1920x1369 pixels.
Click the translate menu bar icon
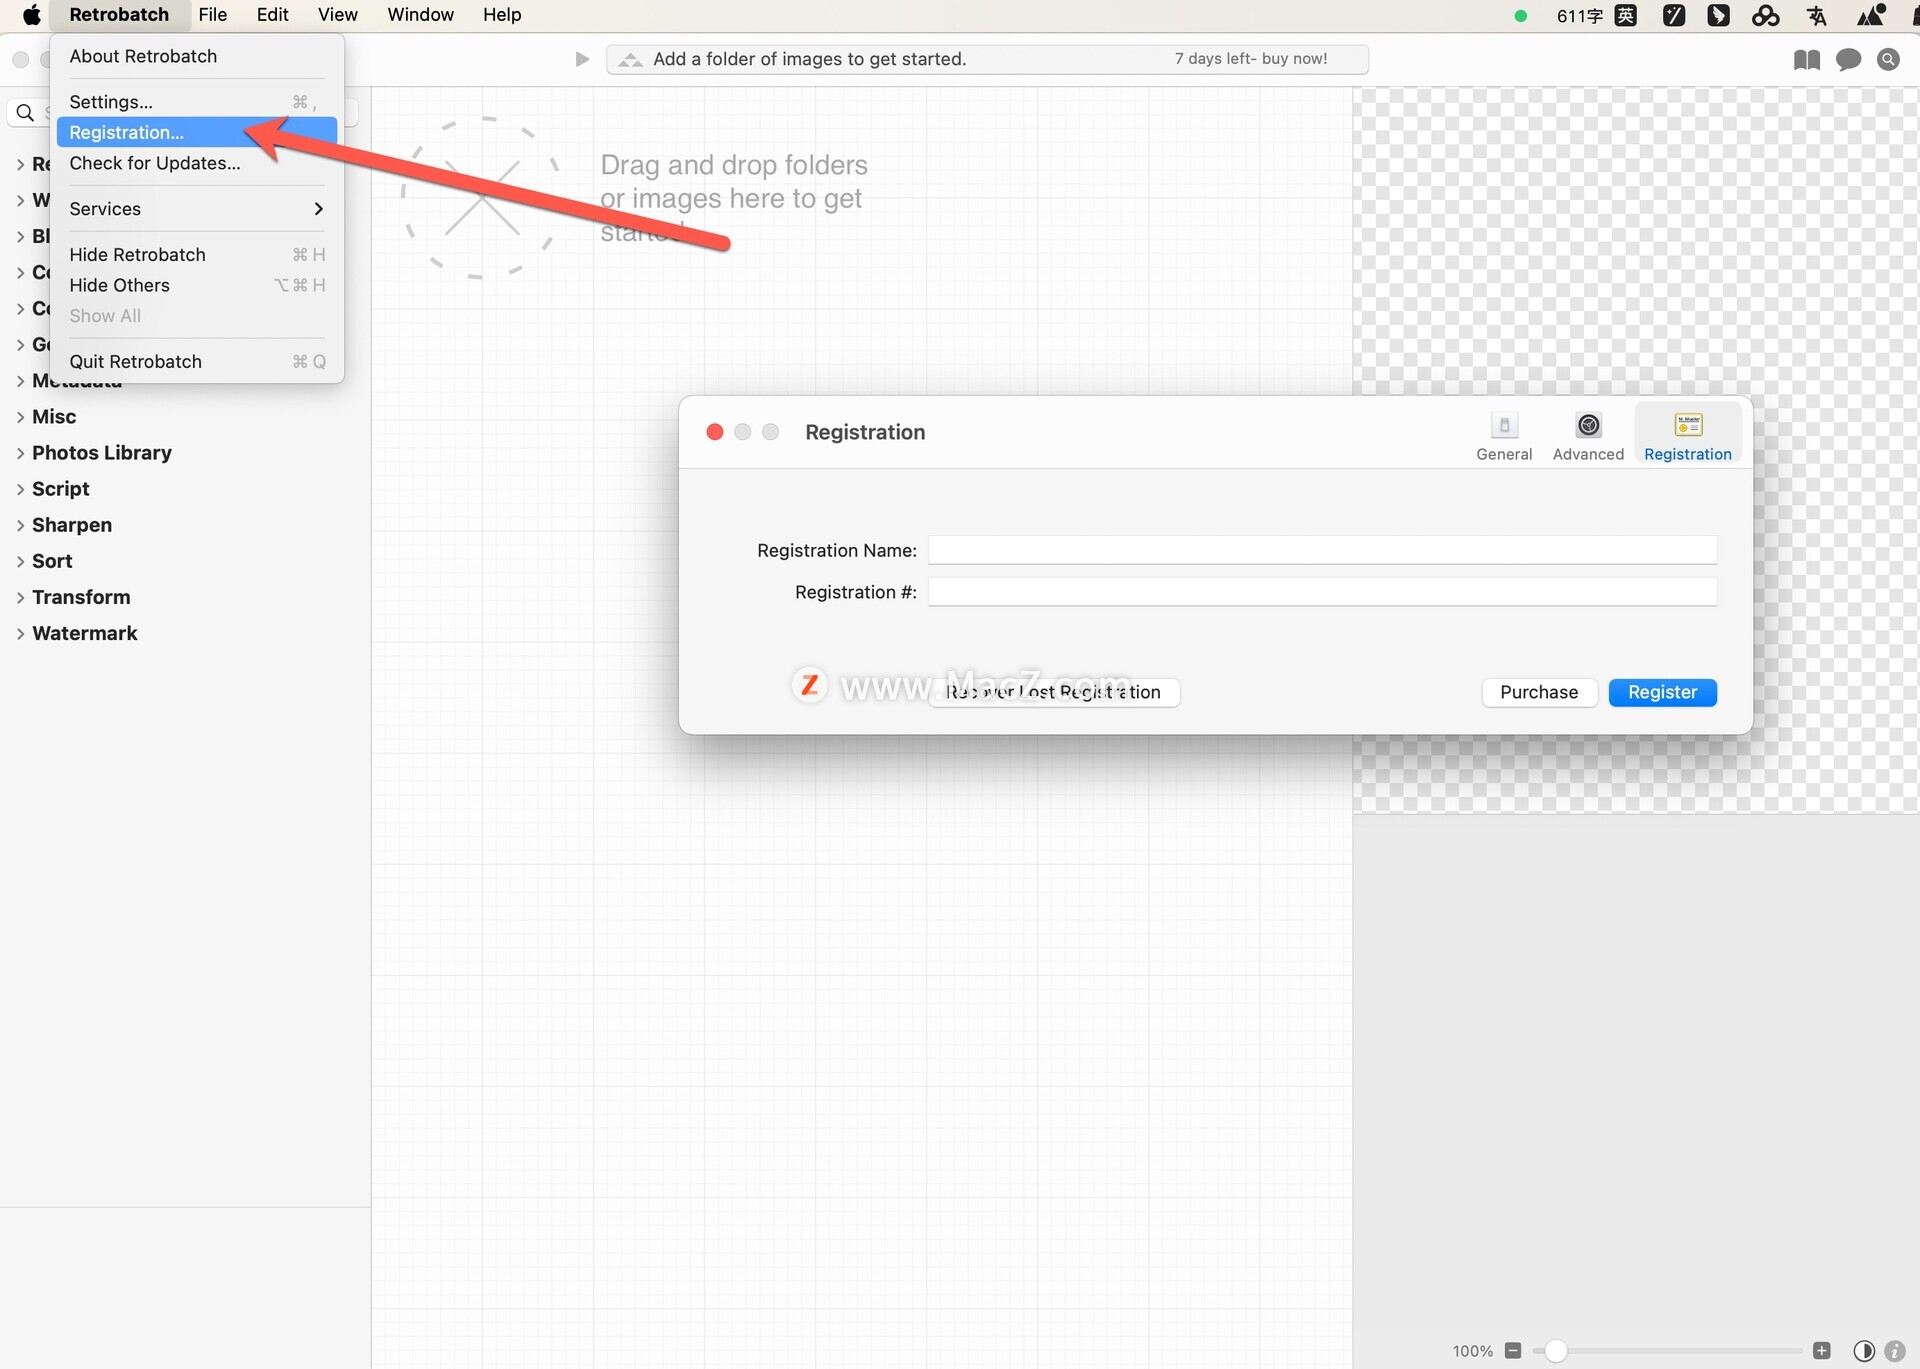click(x=1817, y=15)
